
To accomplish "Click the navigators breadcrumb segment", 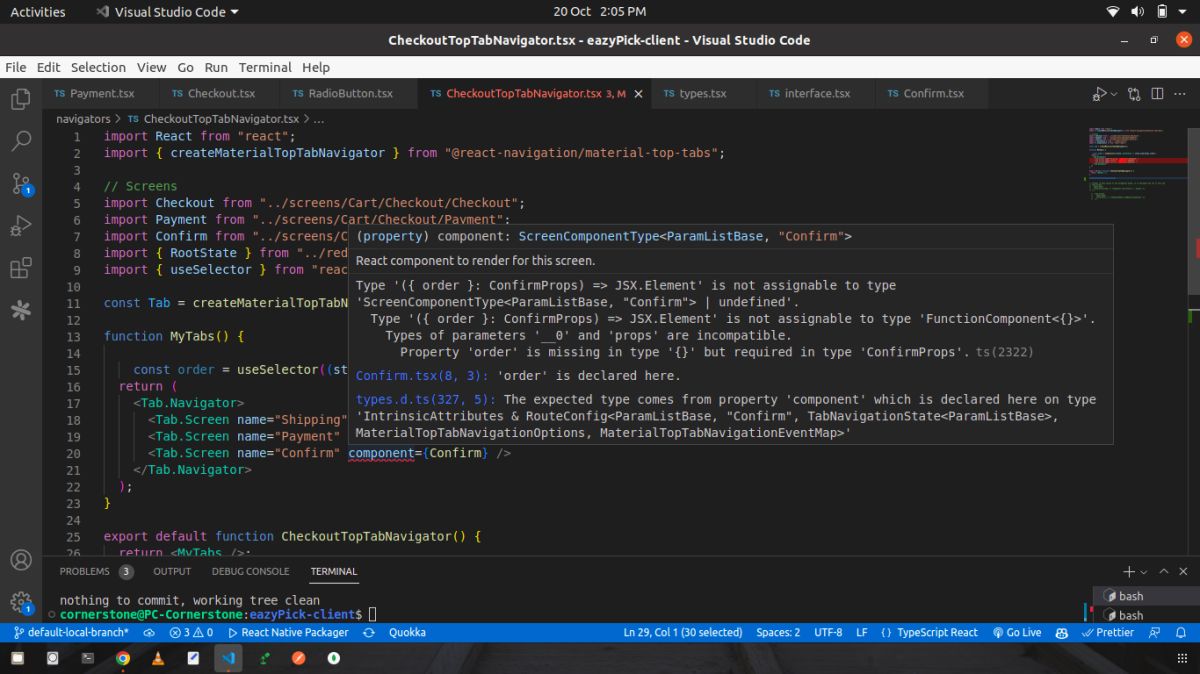I will (83, 118).
